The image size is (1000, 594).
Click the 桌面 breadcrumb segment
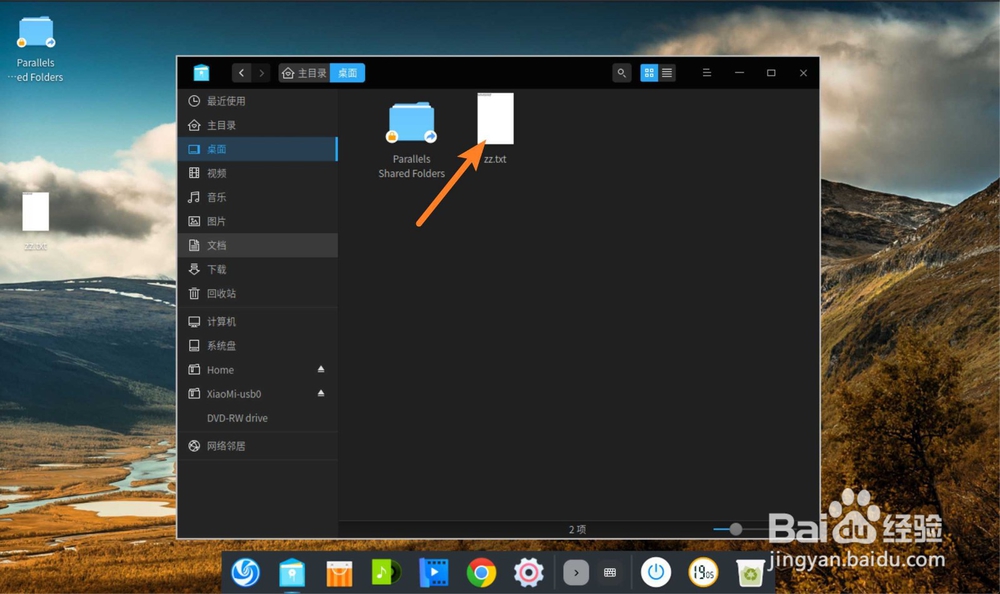(x=348, y=73)
